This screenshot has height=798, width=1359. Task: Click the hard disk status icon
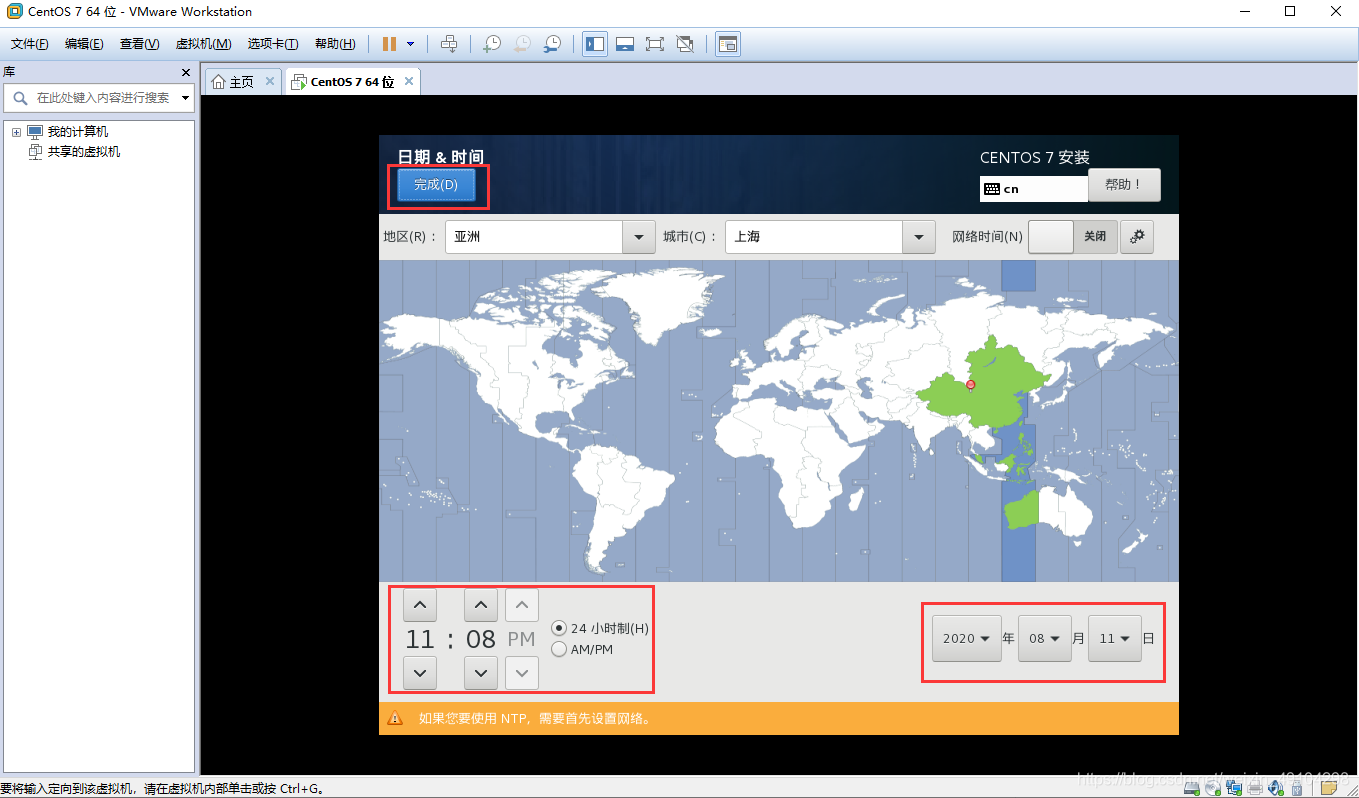tap(1191, 788)
